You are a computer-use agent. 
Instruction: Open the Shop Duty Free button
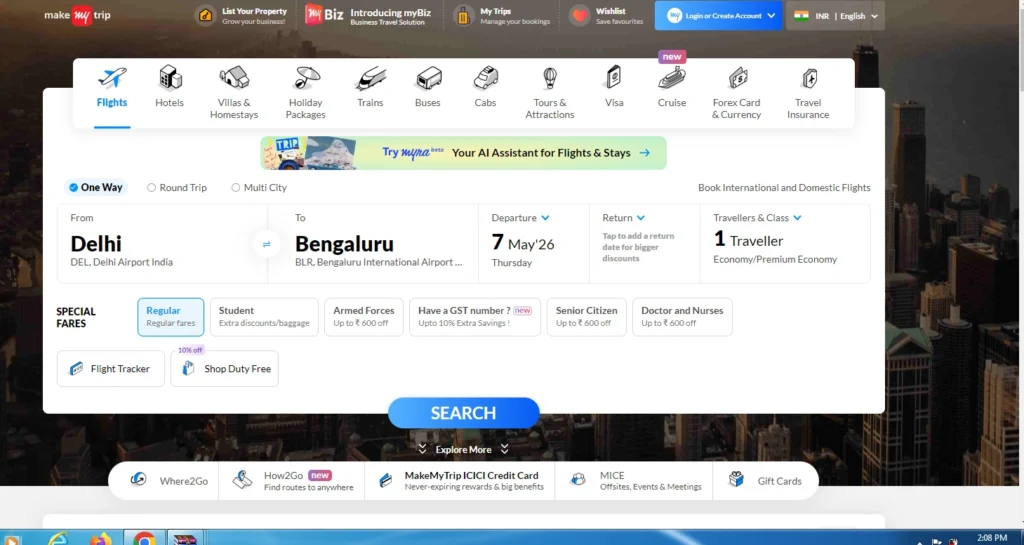tap(224, 369)
